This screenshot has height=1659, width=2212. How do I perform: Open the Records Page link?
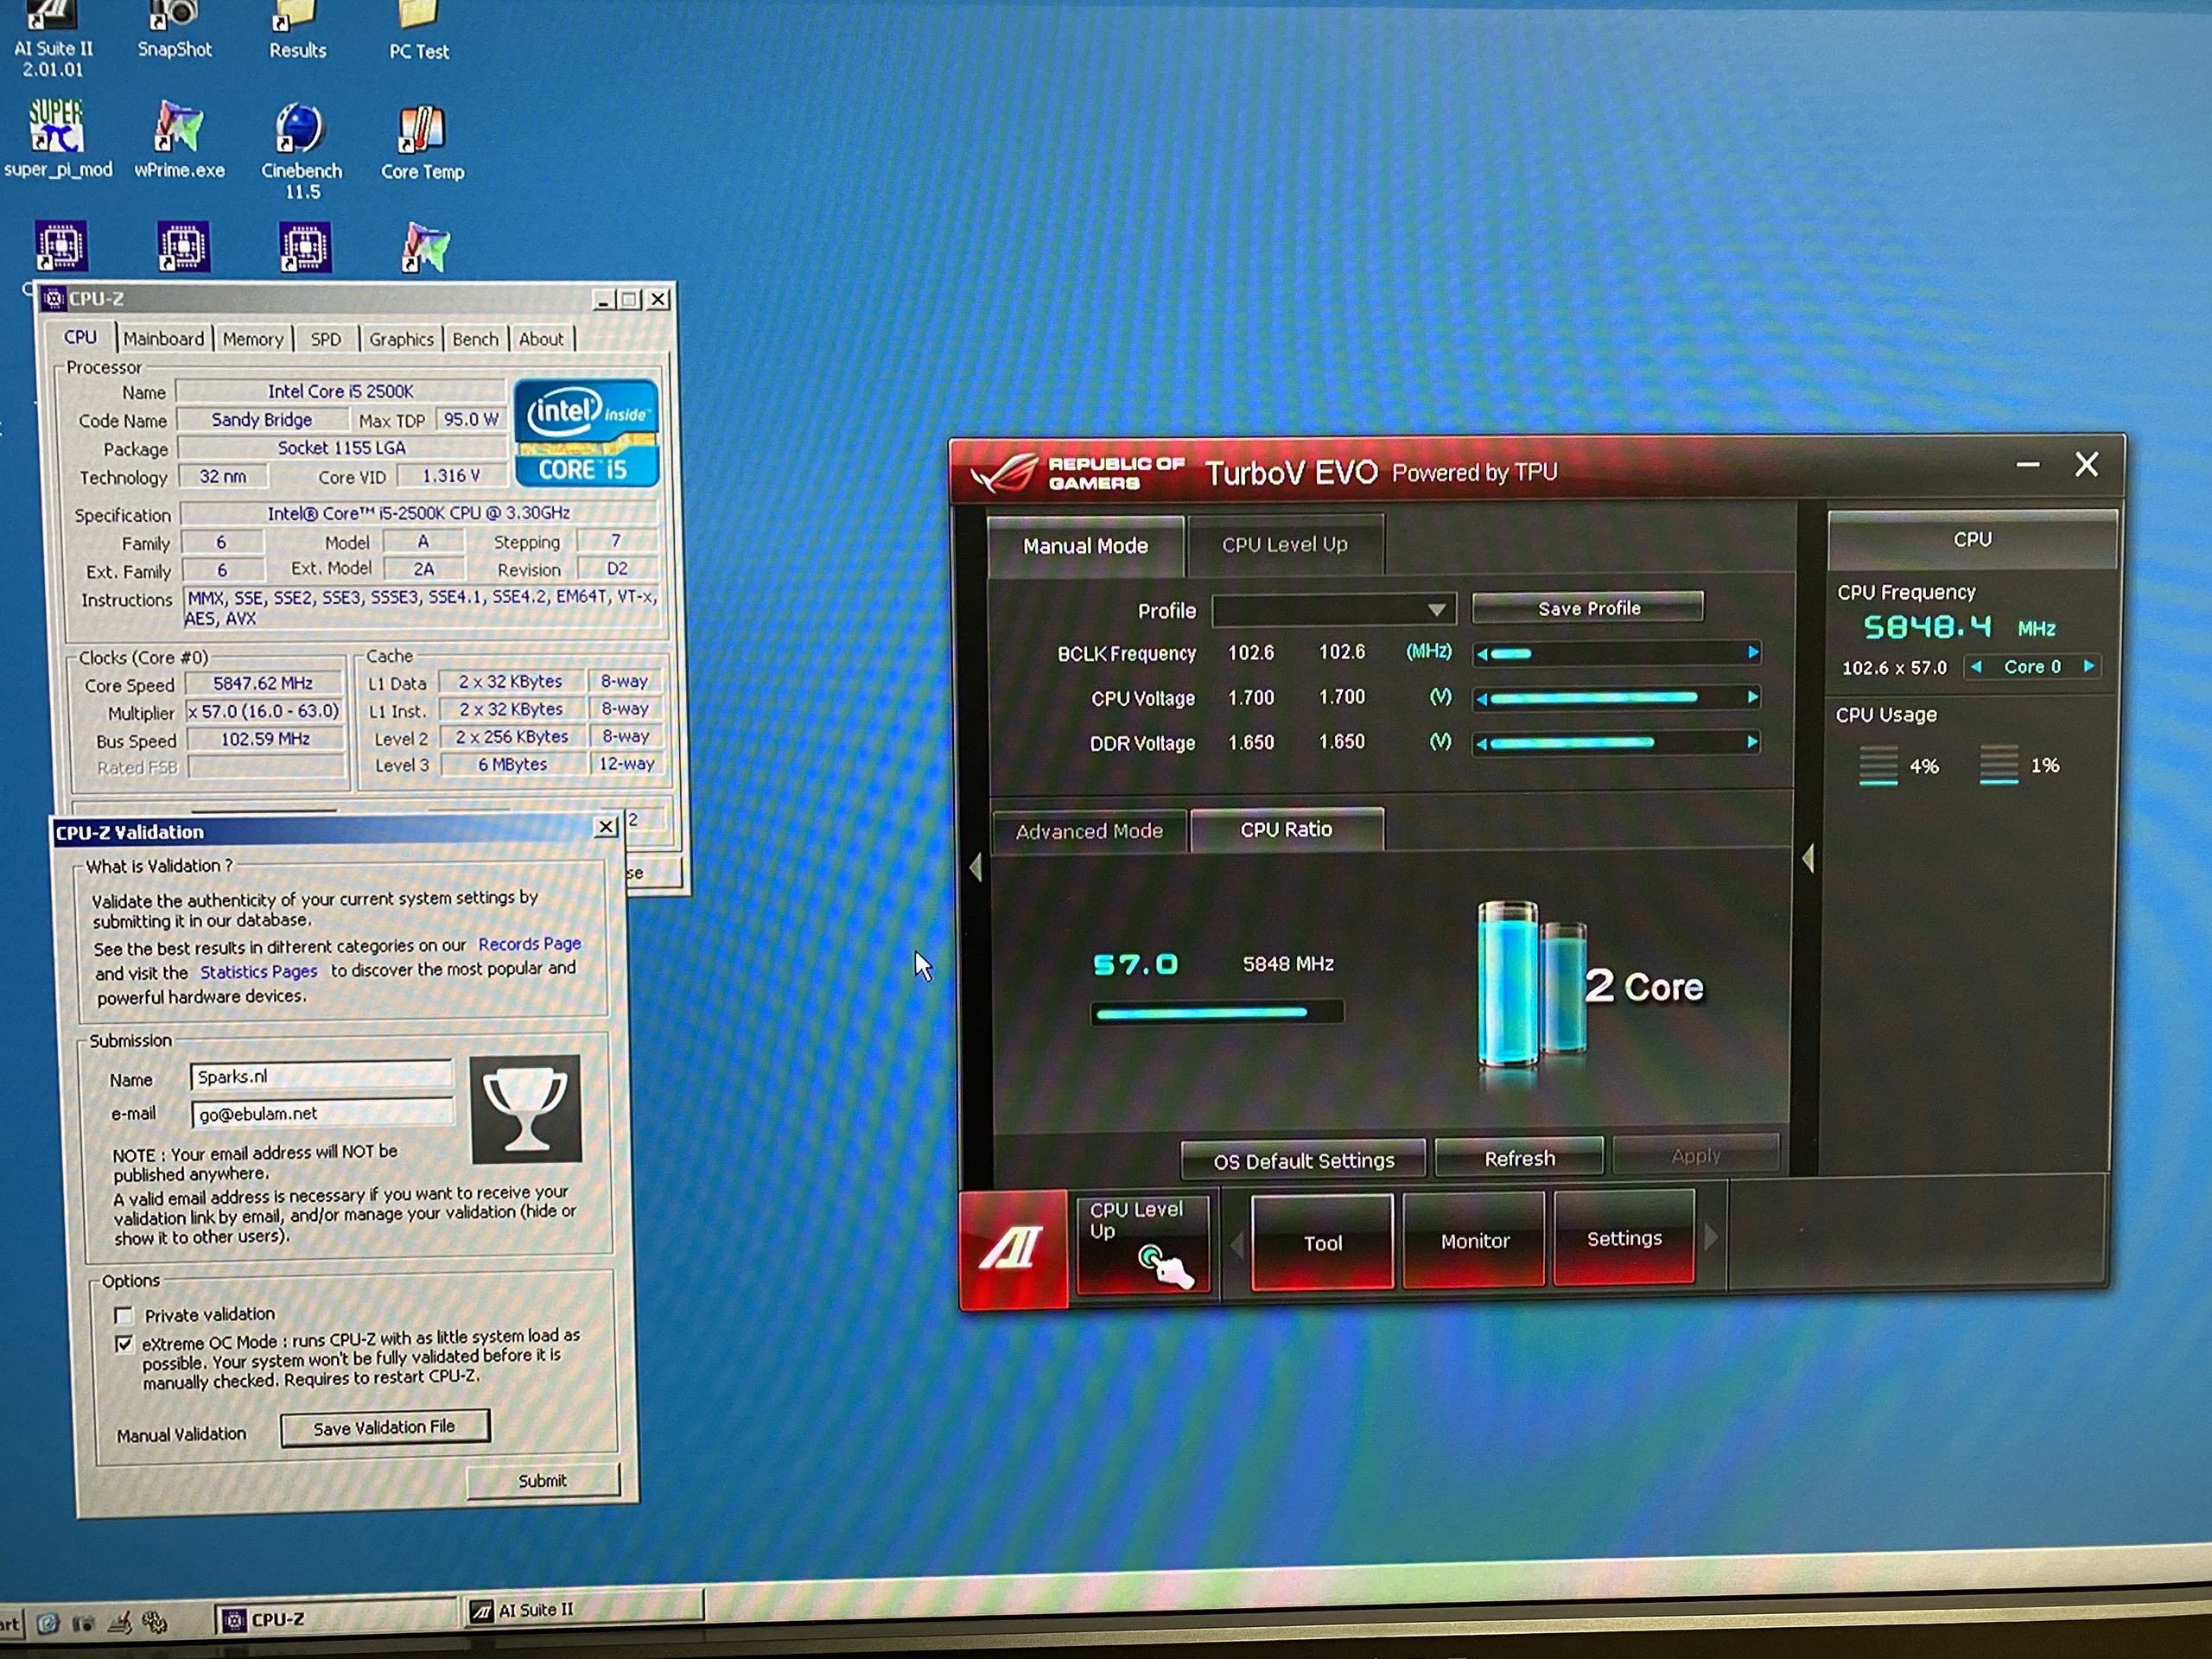click(x=529, y=944)
